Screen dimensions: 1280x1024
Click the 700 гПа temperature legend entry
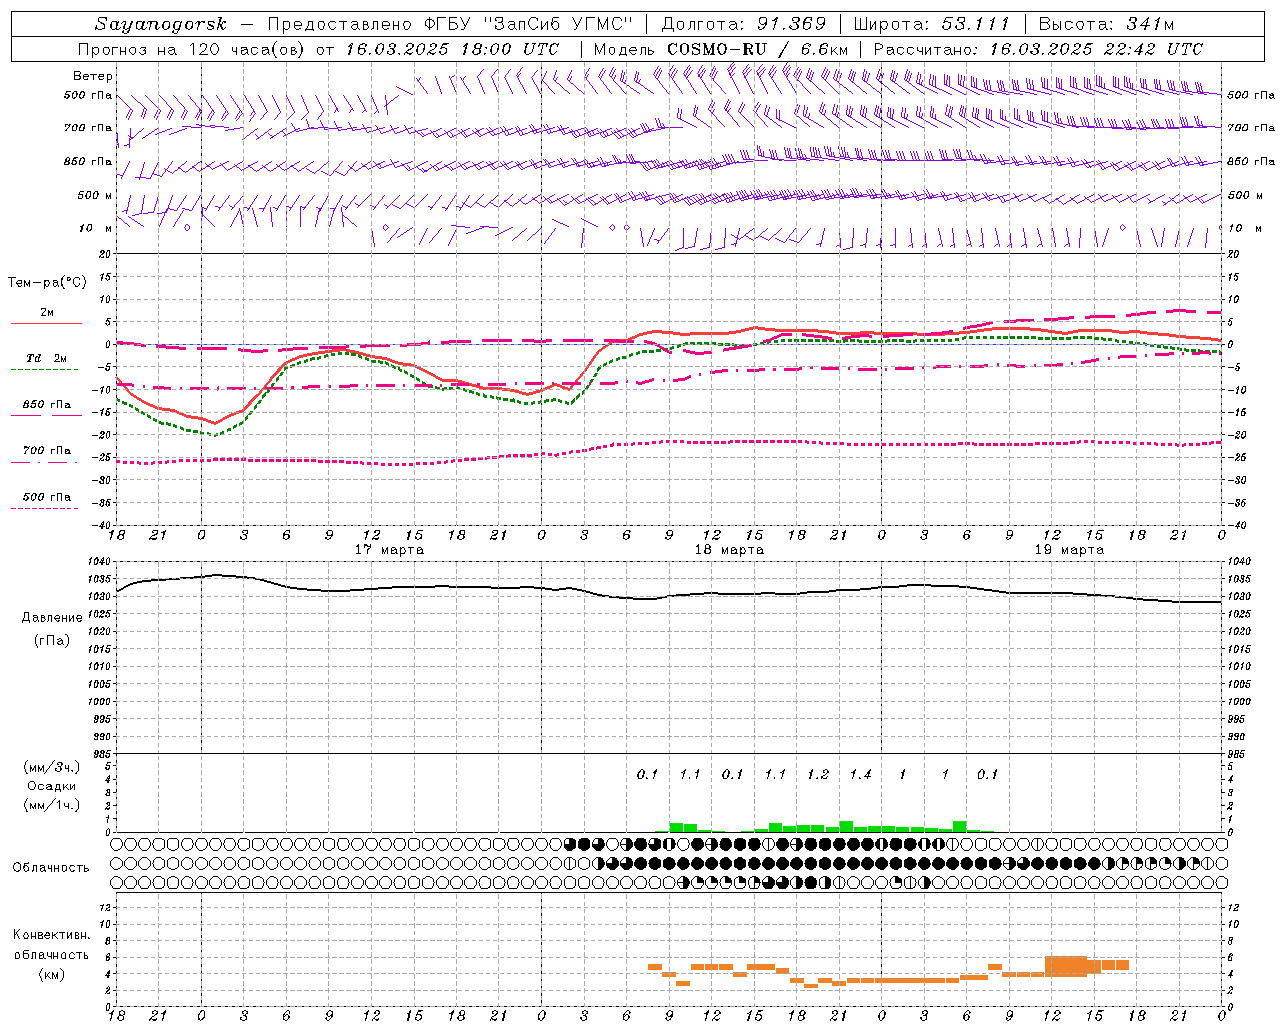[46, 451]
